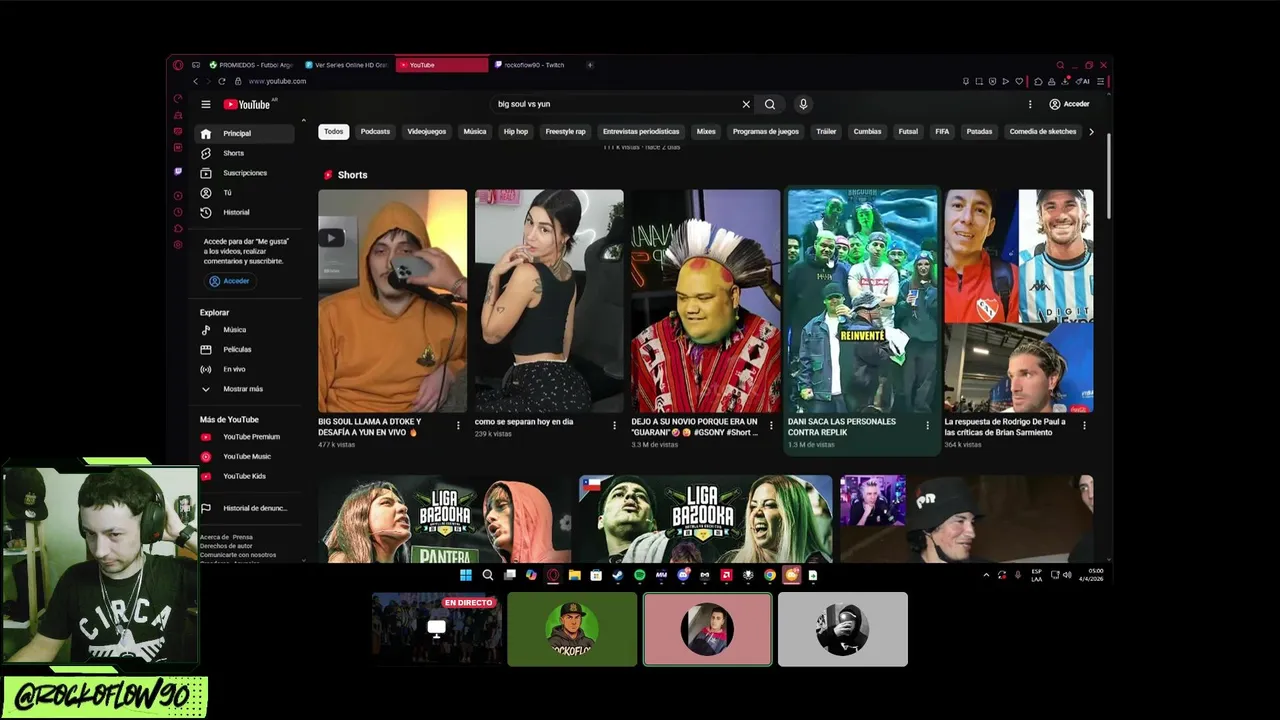Select the FIFA filter chip

[942, 131]
